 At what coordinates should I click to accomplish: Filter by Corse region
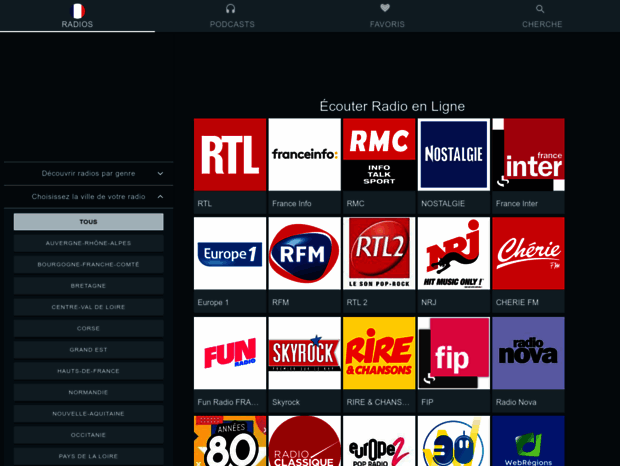pos(88,328)
